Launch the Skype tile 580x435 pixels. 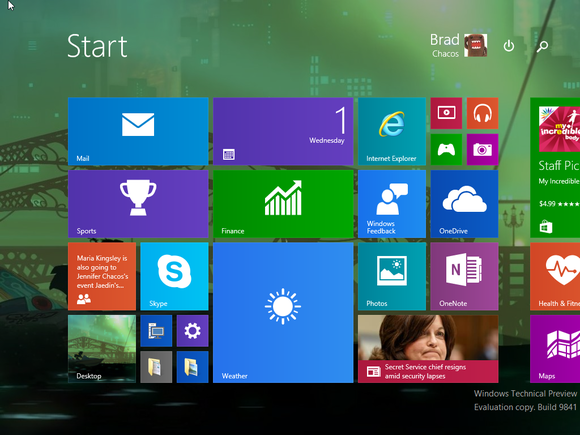174,276
